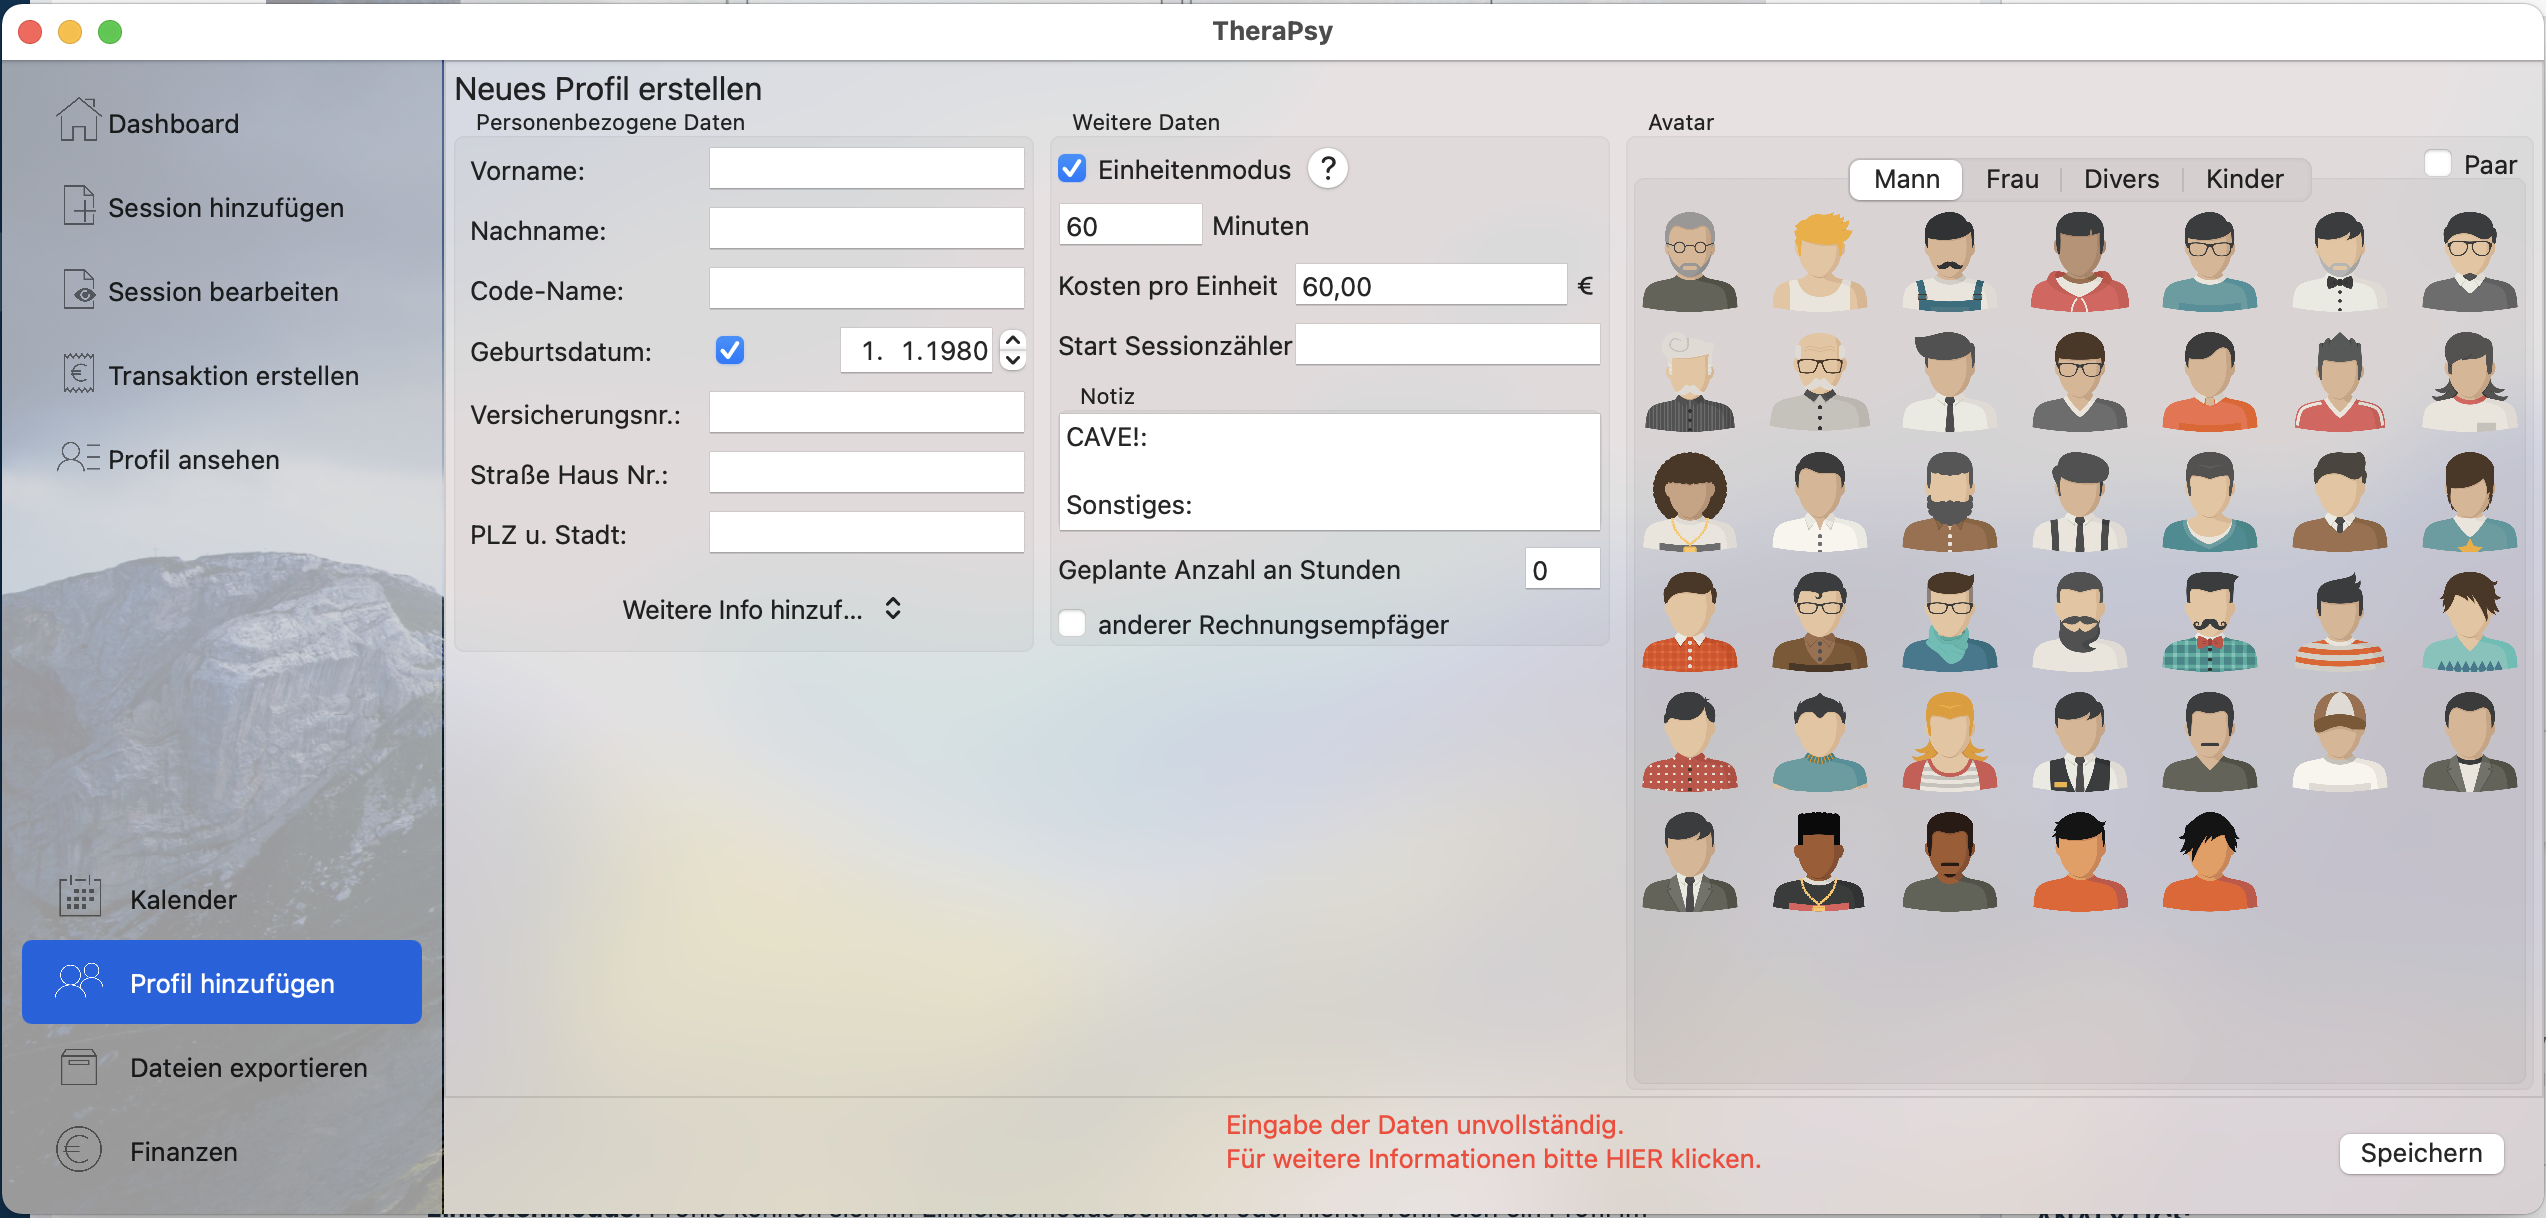Open Session hinzufügen document-plus icon
Image resolution: width=2546 pixels, height=1218 pixels.
coord(78,206)
